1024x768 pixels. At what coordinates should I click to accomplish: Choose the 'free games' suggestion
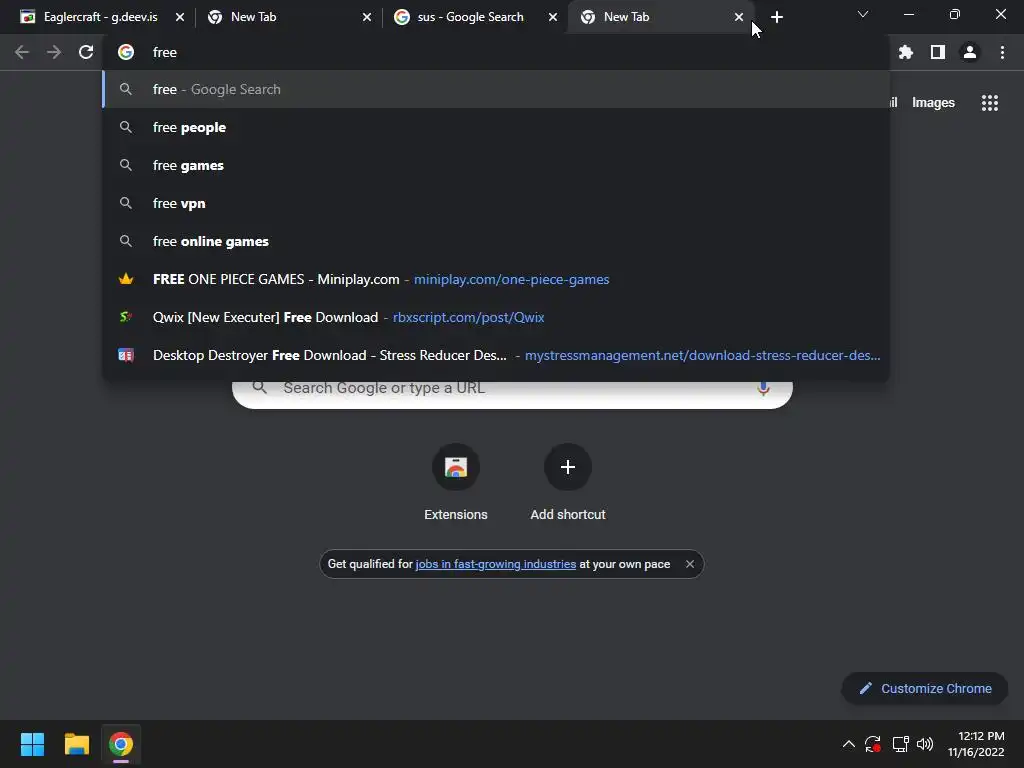pos(496,165)
